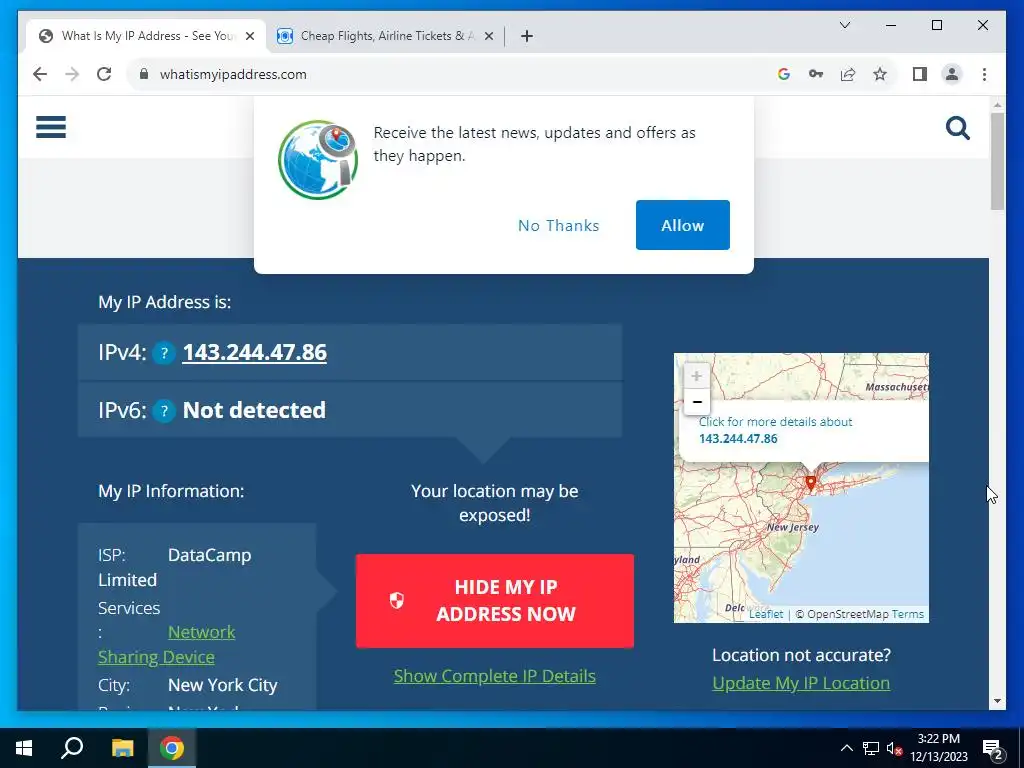Image resolution: width=1024 pixels, height=768 pixels.
Task: Open the hamburger menu on the website
Action: pyautogui.click(x=51, y=127)
